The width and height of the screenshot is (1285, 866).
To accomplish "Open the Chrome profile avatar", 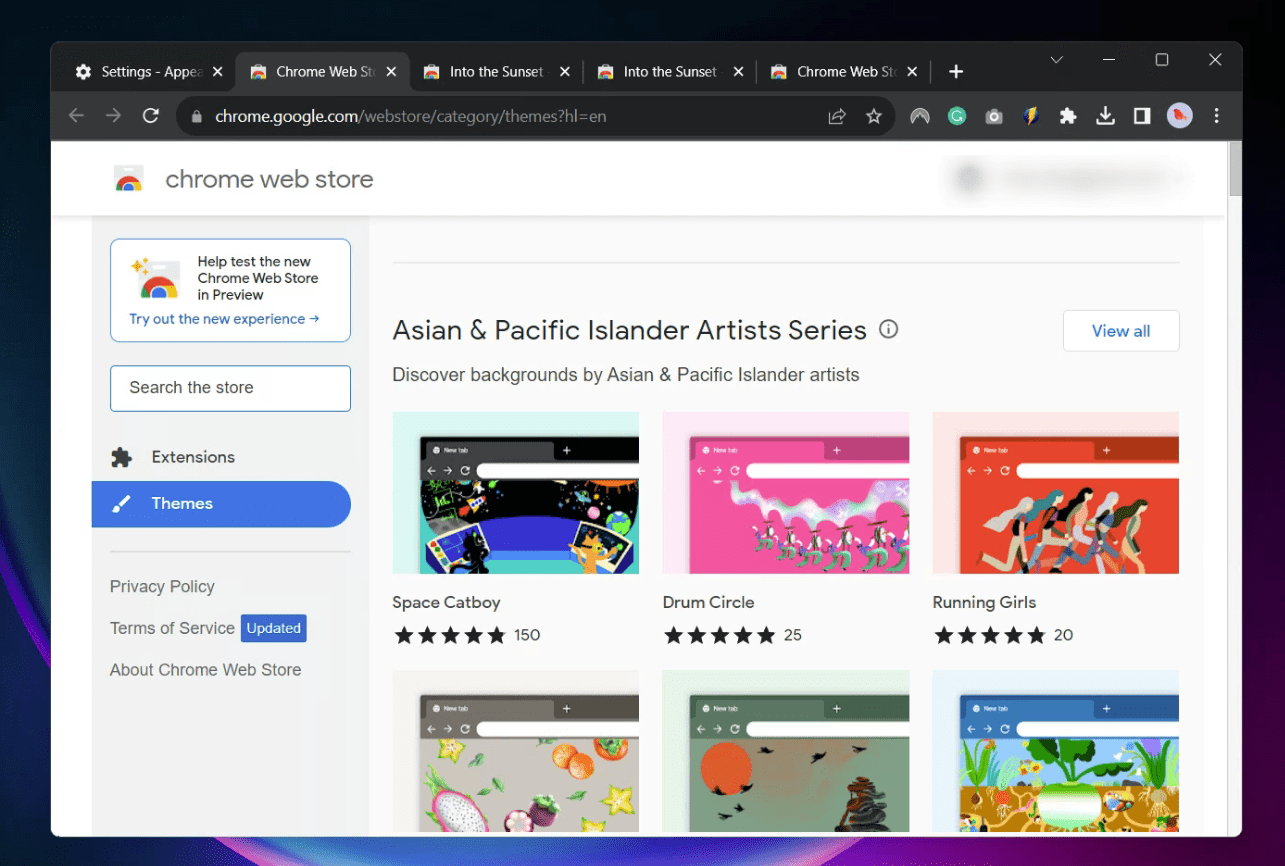I will click(x=1179, y=116).
